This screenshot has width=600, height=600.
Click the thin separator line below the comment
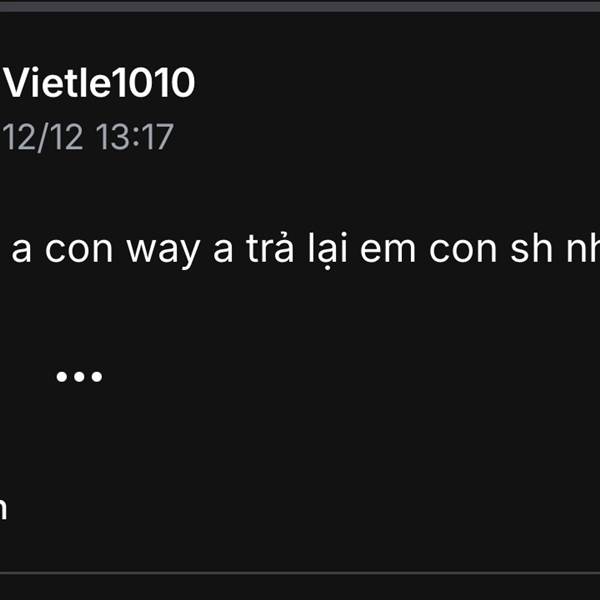tap(300, 573)
